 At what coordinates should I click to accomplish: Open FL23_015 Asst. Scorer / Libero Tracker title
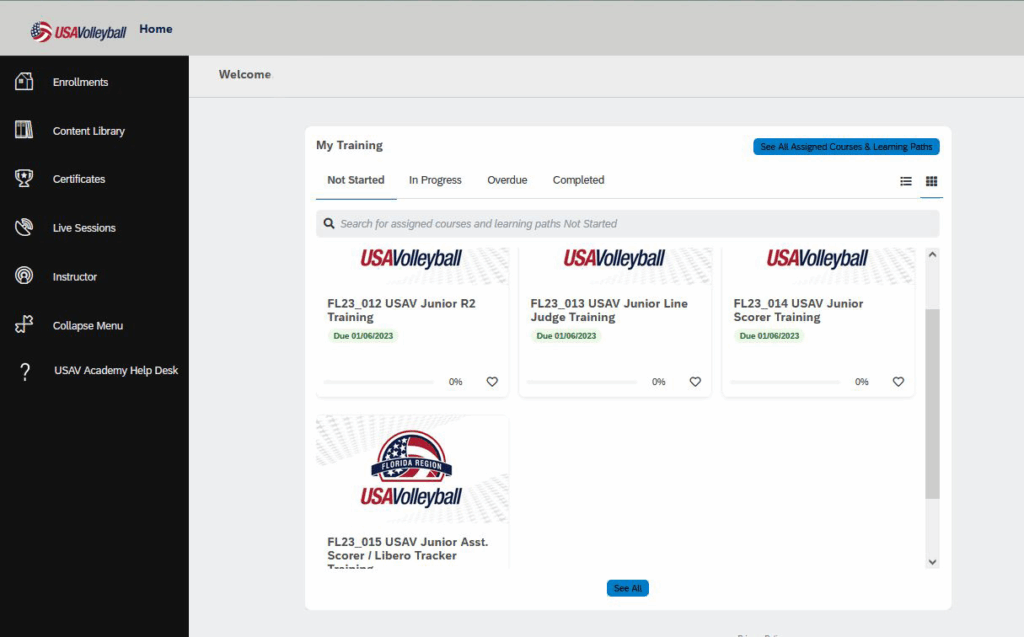coord(408,554)
